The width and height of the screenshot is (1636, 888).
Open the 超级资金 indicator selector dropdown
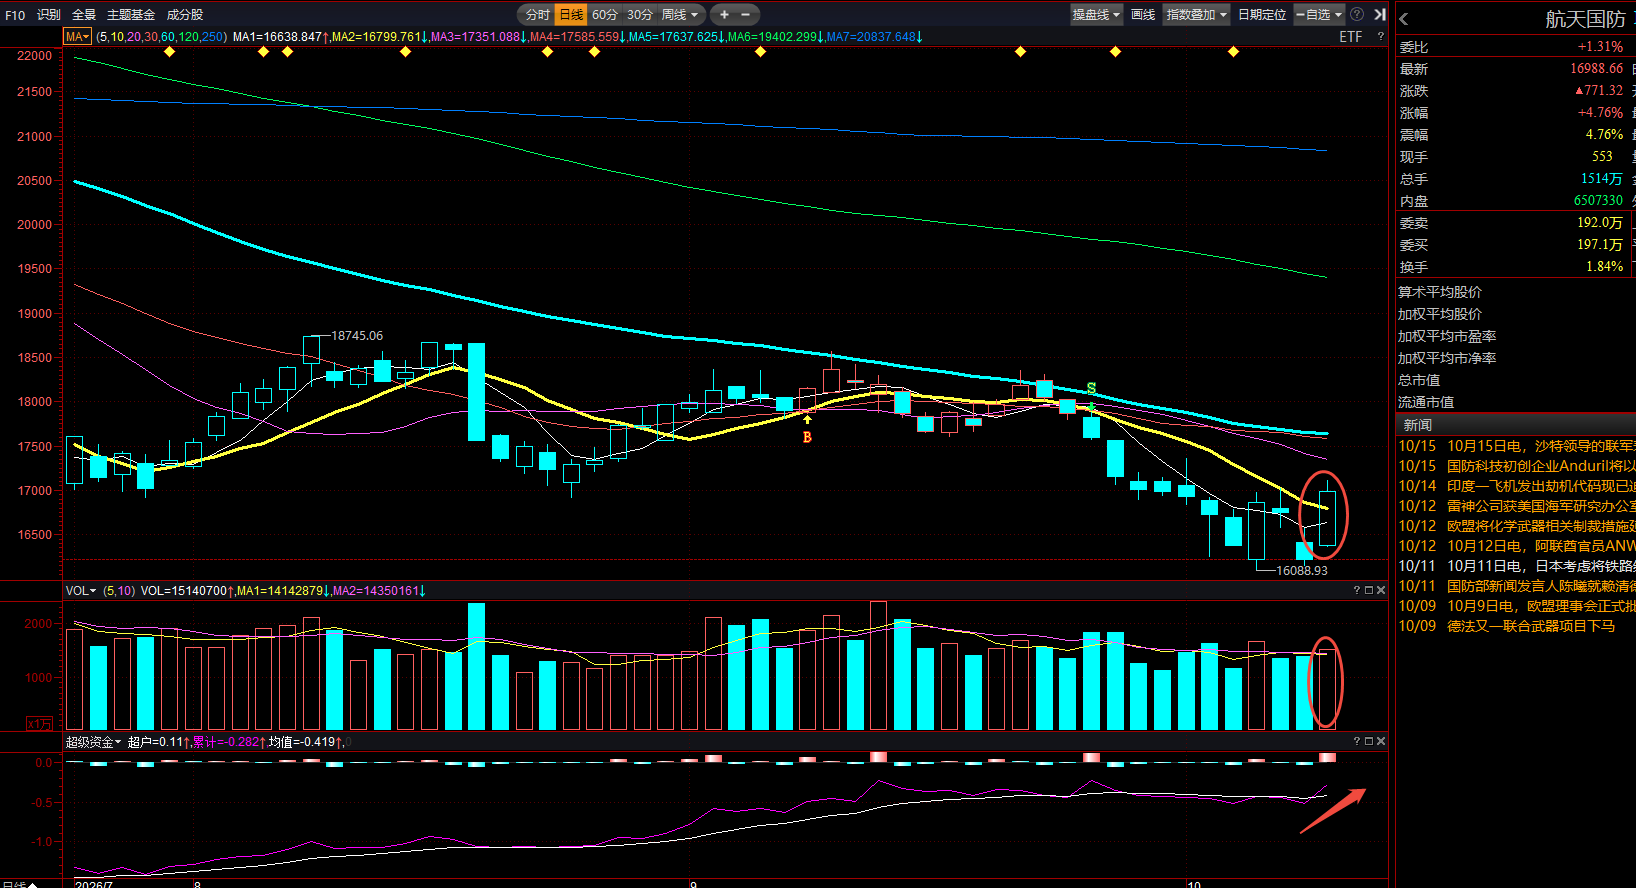click(93, 741)
